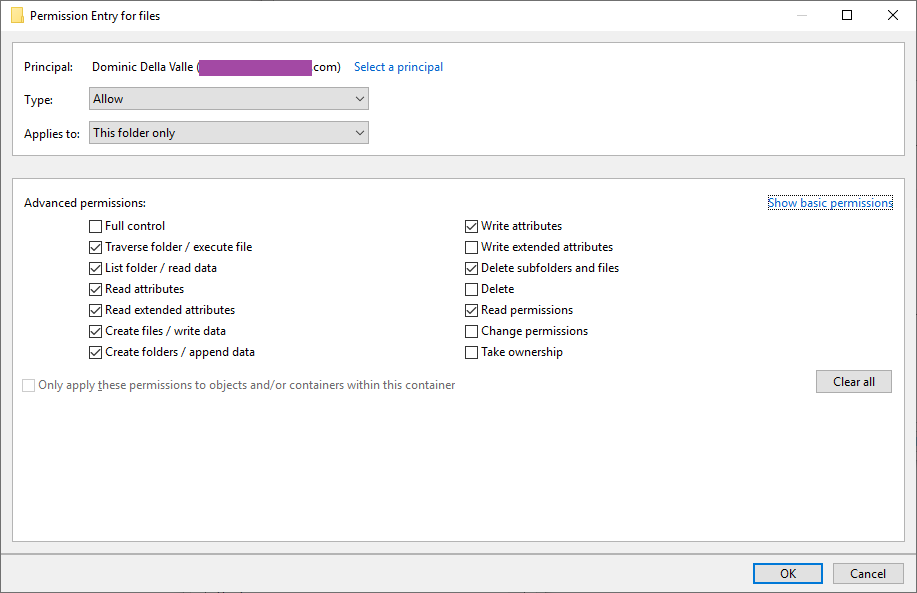This screenshot has width=917, height=593.
Task: Open the Type dropdown showing Allow
Action: 229,99
